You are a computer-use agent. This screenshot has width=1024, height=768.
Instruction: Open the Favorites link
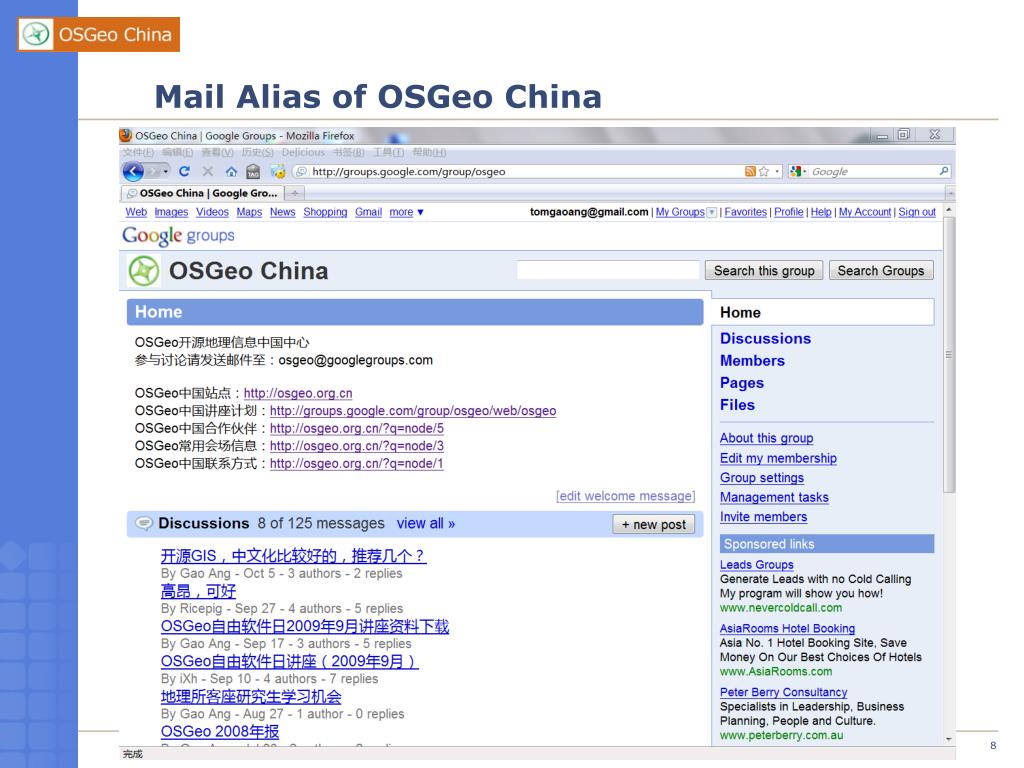click(x=745, y=212)
